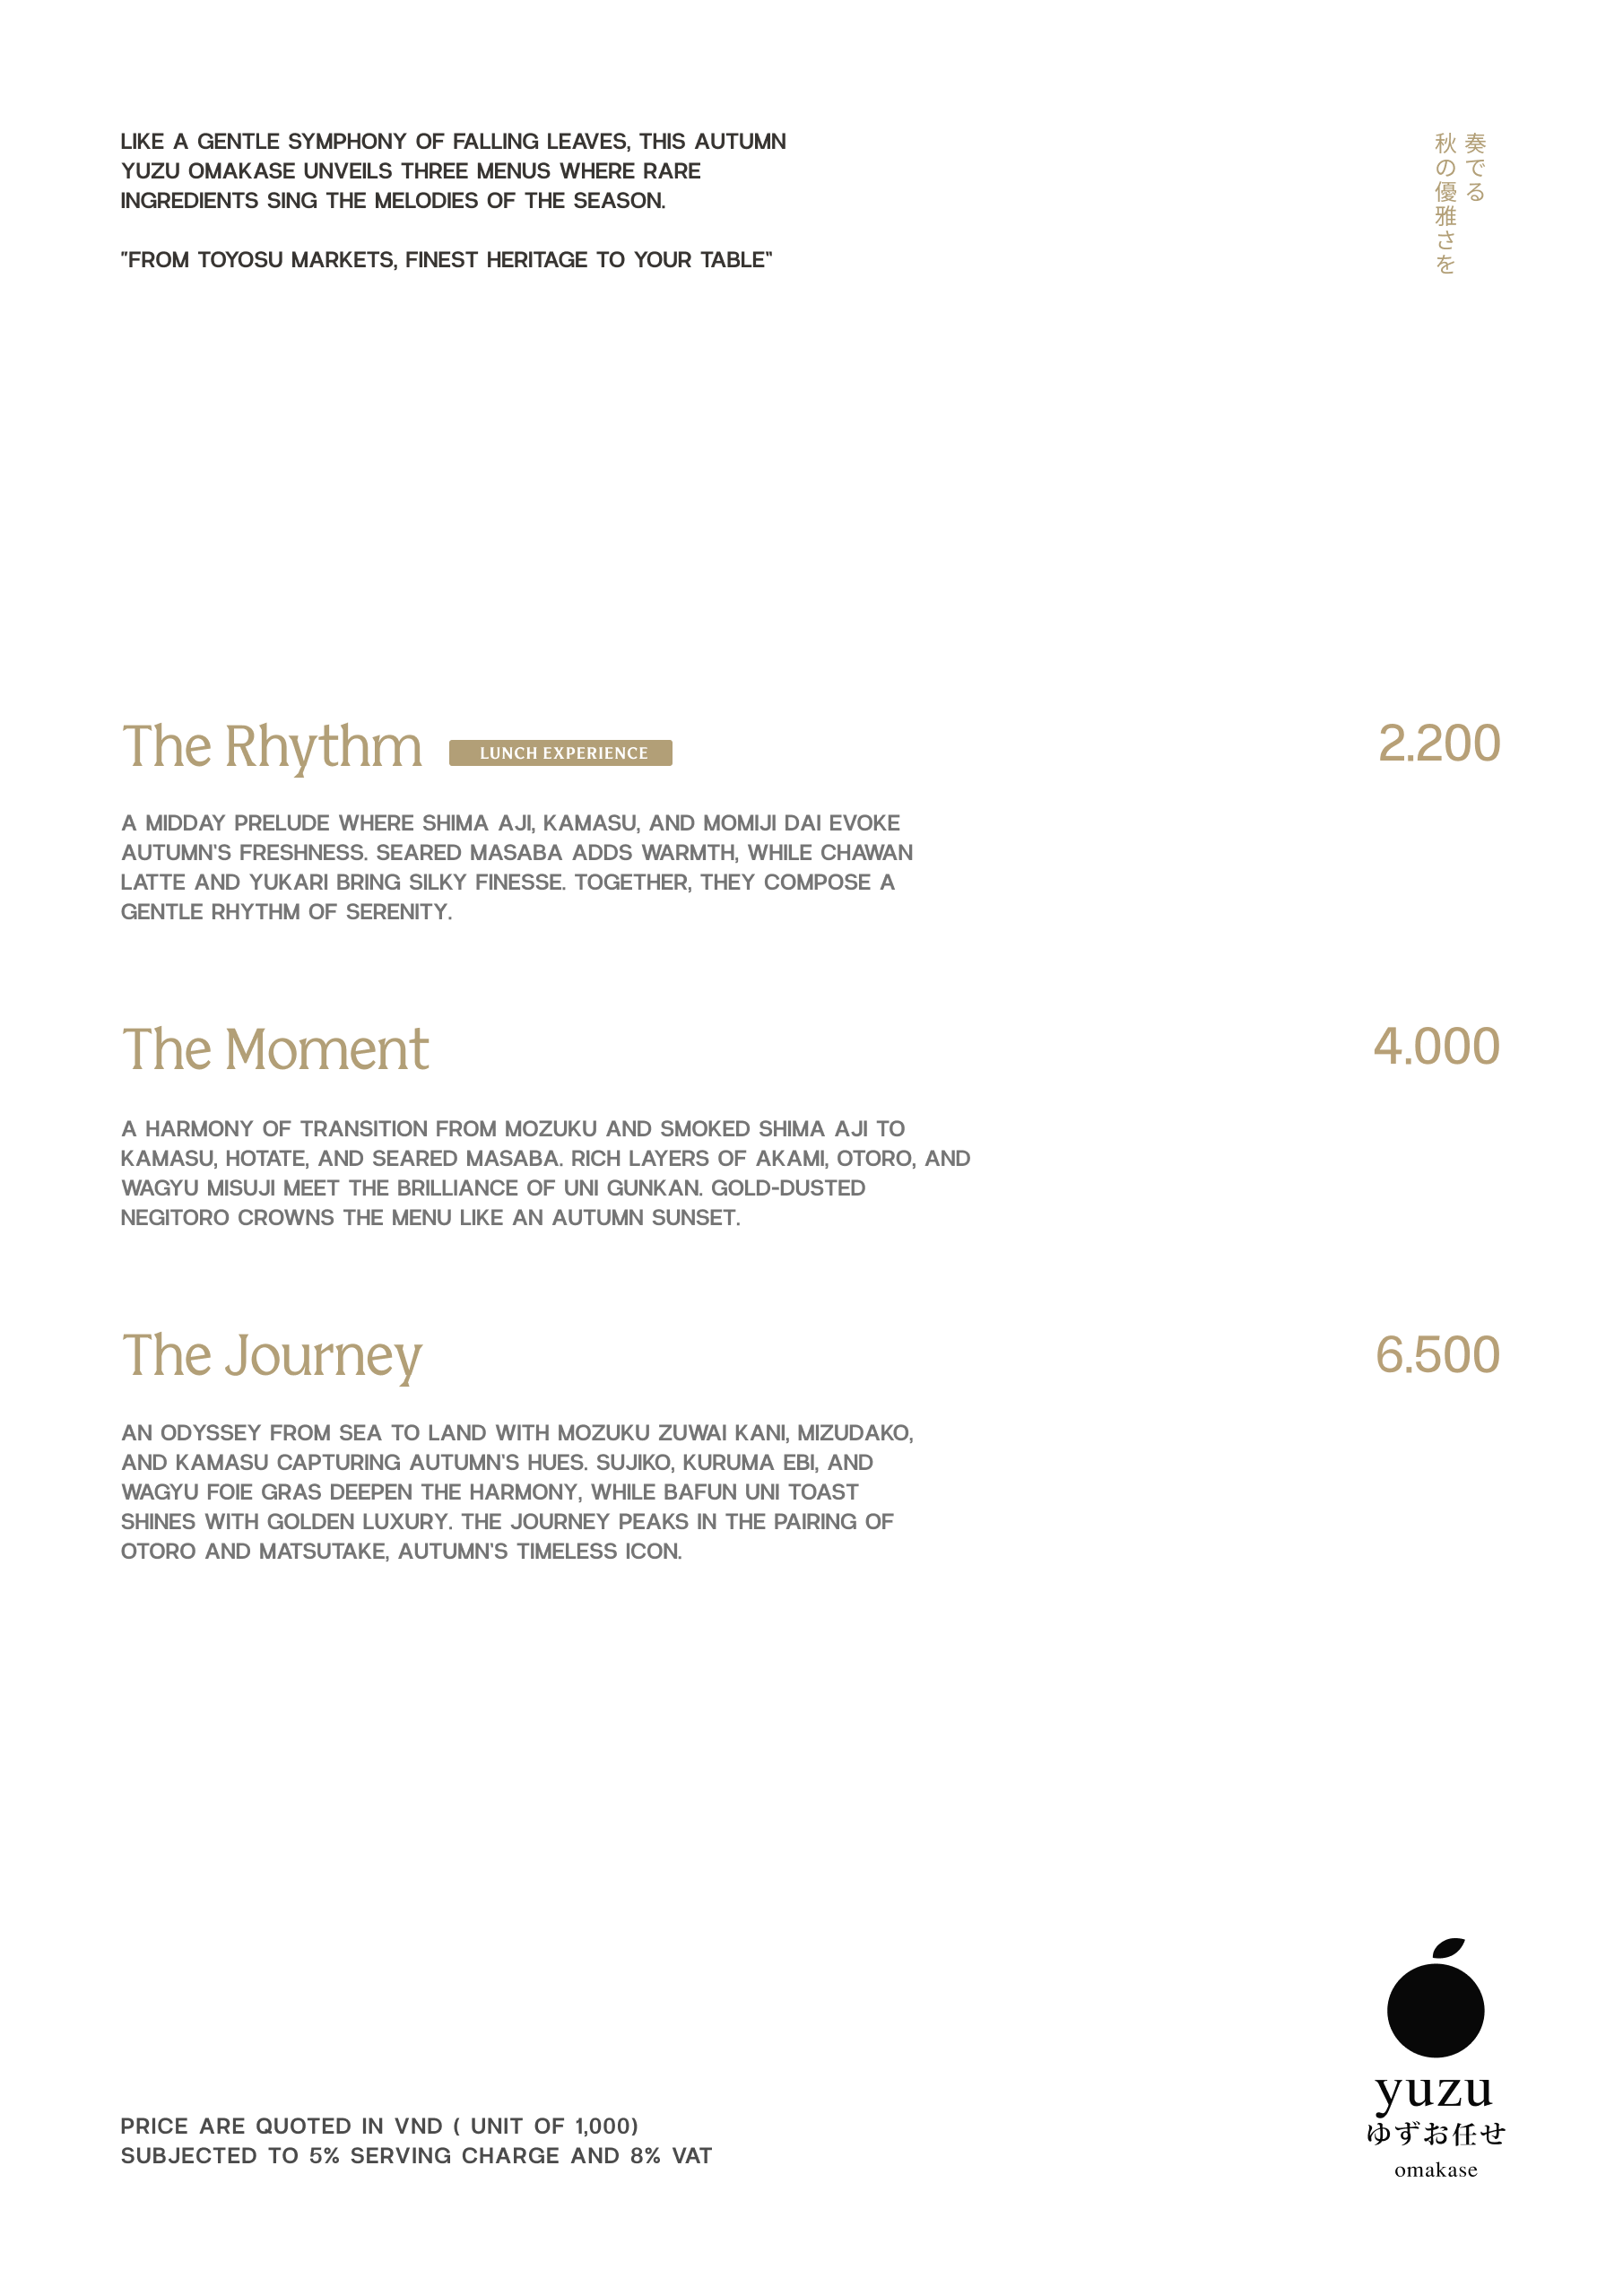The image size is (1623, 2296).
Task: Click the black yuzu fruit logo
Action: [x=1435, y=2010]
